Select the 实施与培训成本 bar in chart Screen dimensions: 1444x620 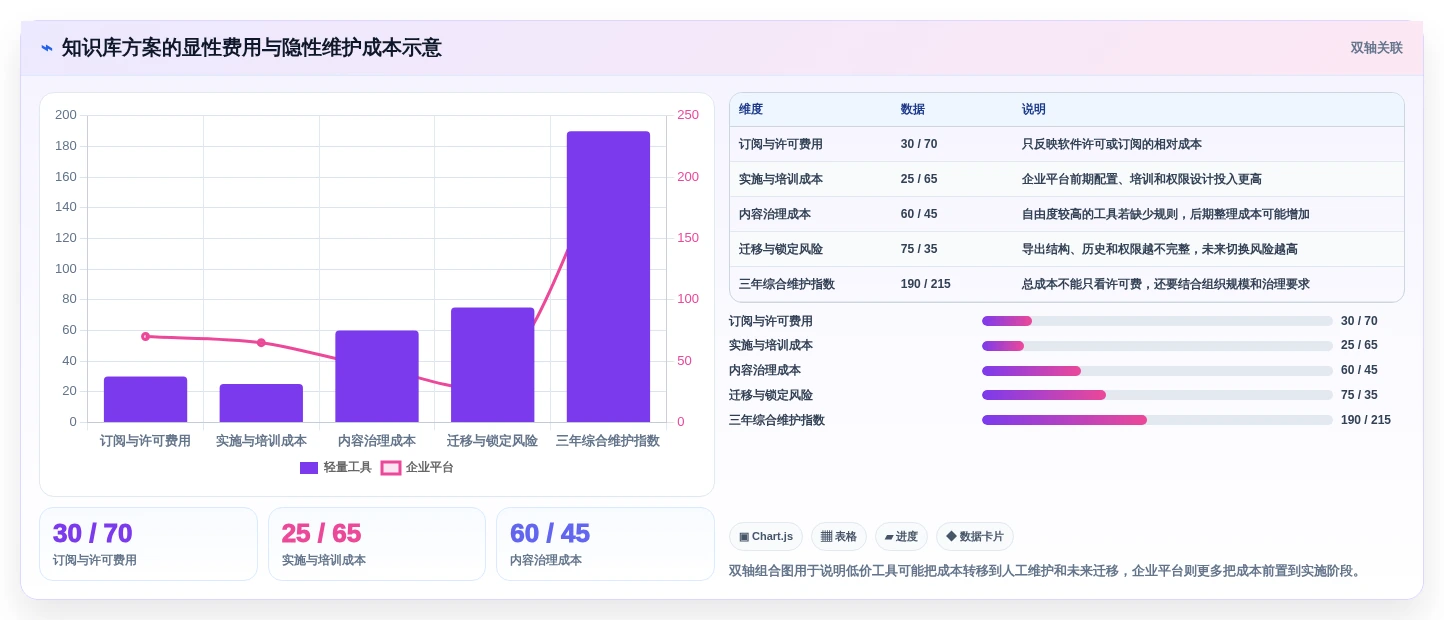click(261, 403)
